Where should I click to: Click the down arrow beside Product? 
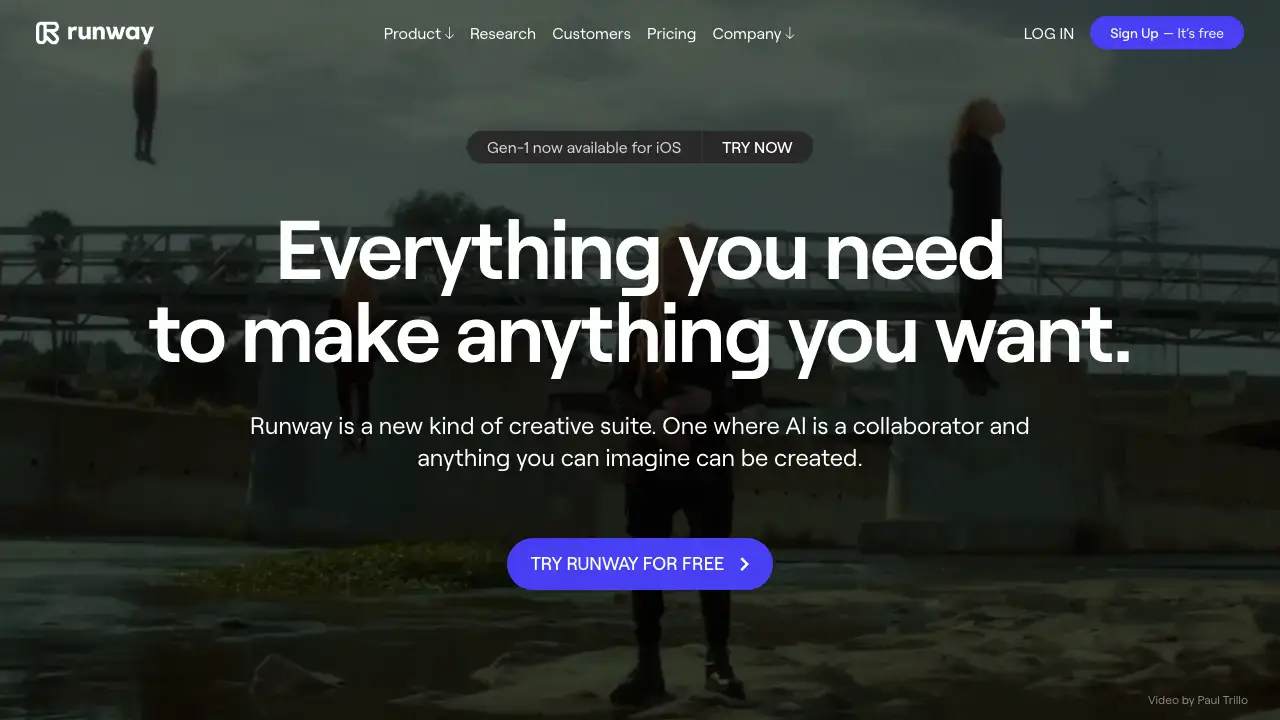[x=449, y=34]
